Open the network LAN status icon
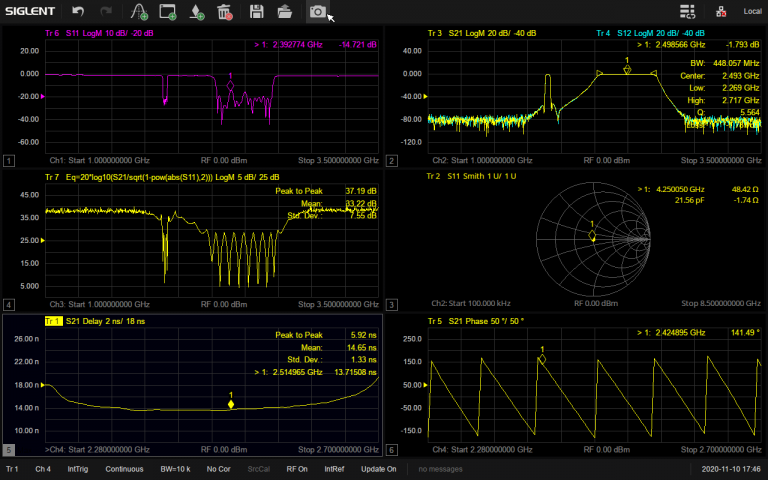Screen dimensions: 768x480 tap(721, 12)
